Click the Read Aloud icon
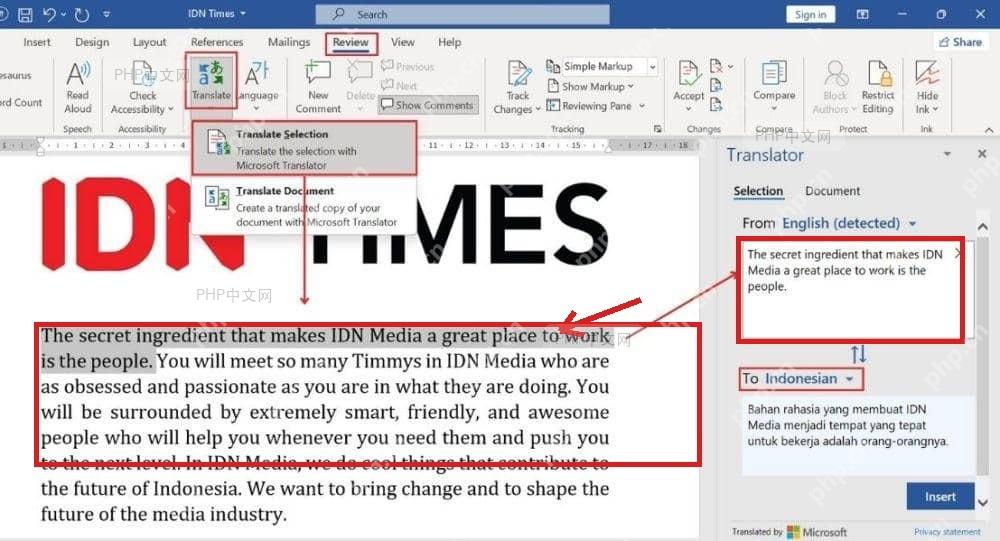This screenshot has height=541, width=1000. click(x=78, y=74)
